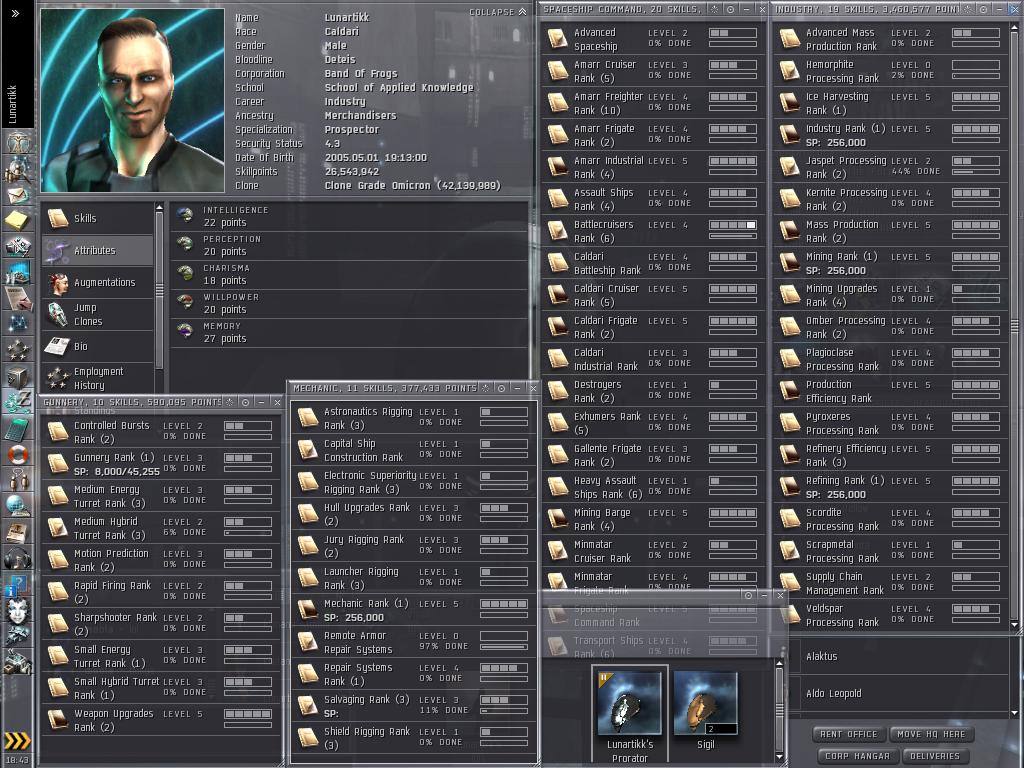Click the Memory attribute icon

[x=185, y=332]
